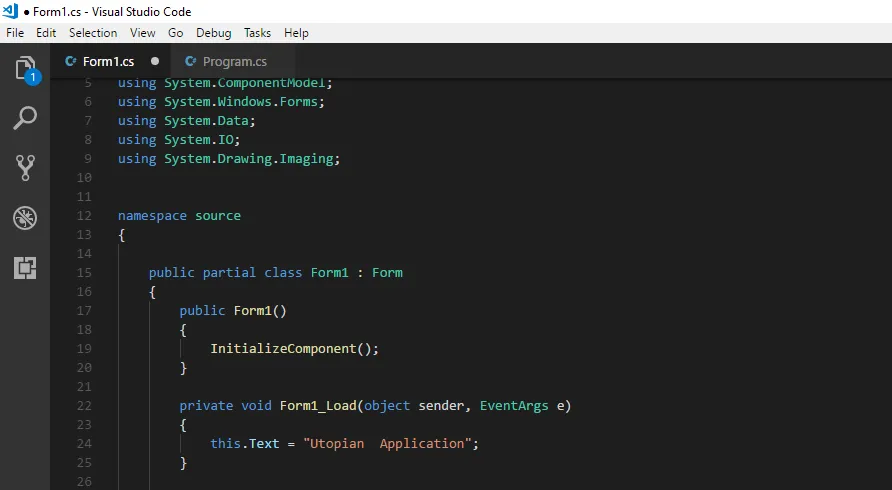Click opening brace on line 13
Viewport: 892px width, 490px height.
coord(122,235)
